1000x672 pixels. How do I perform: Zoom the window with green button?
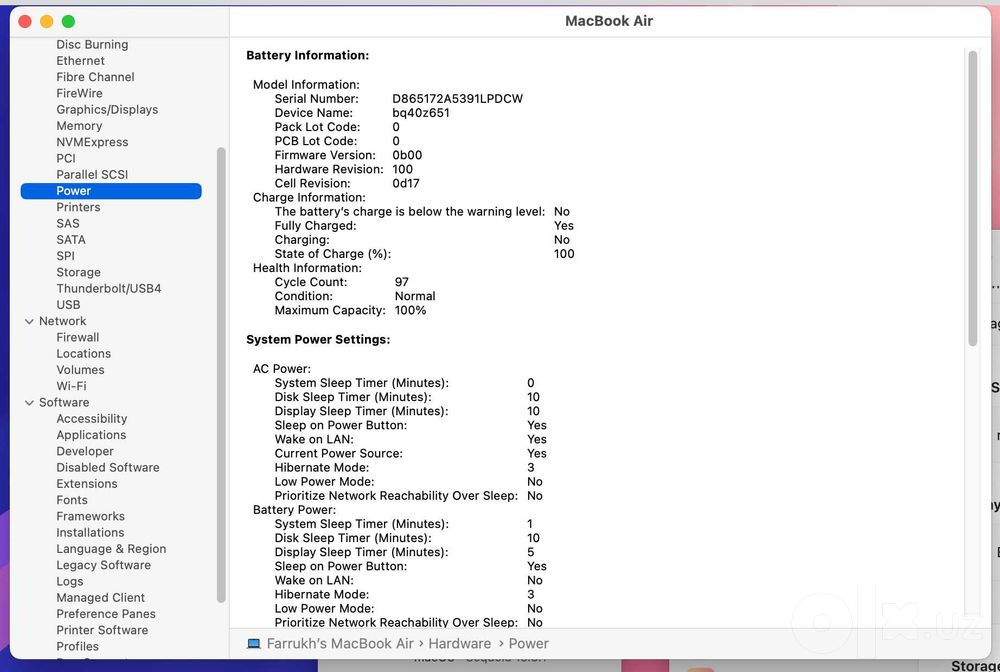68,22
